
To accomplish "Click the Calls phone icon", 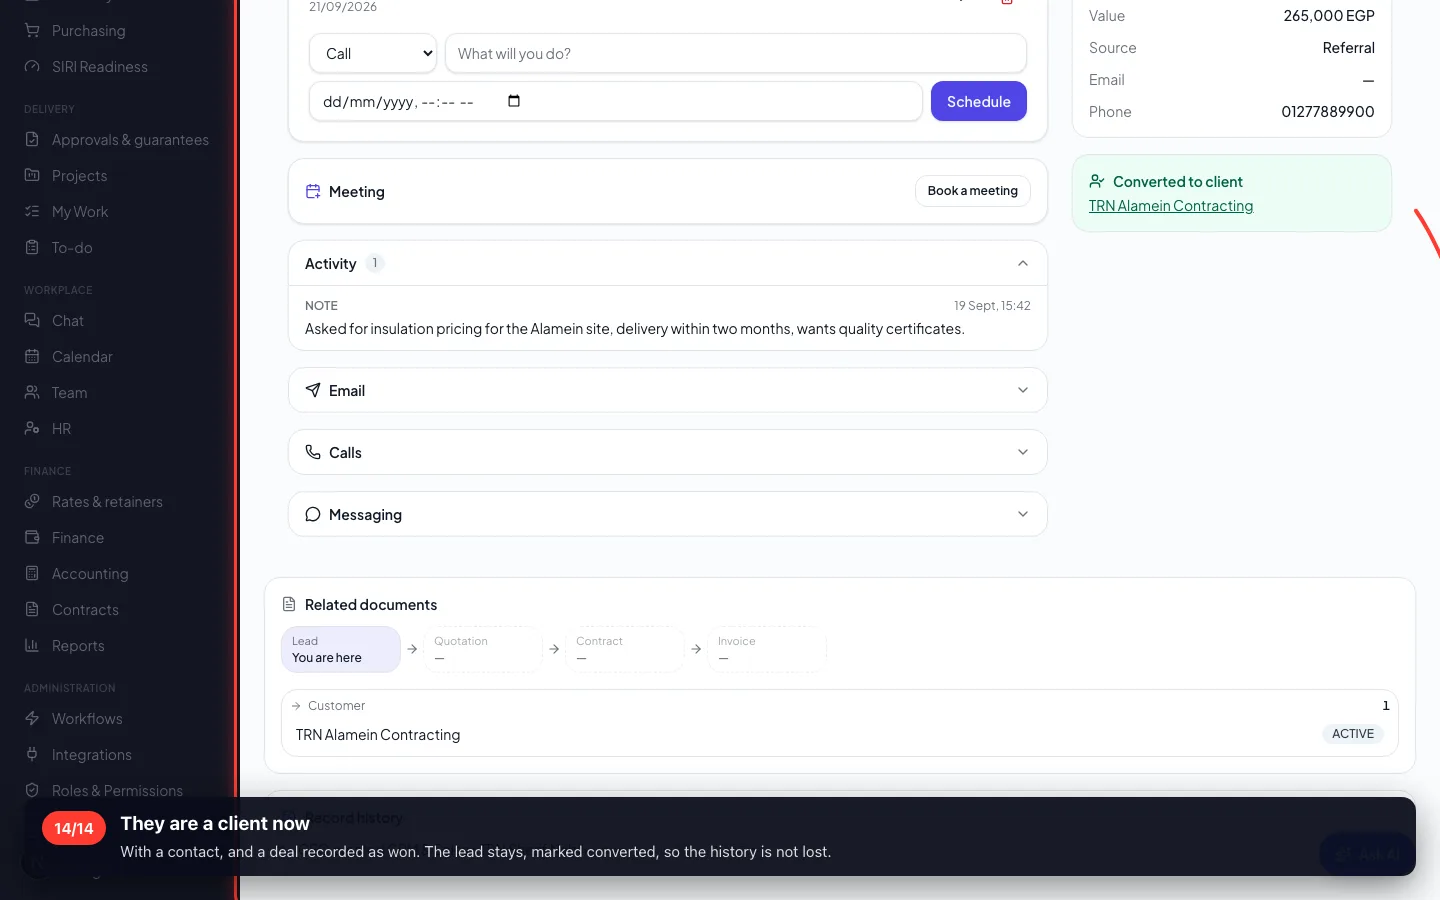I will [313, 452].
